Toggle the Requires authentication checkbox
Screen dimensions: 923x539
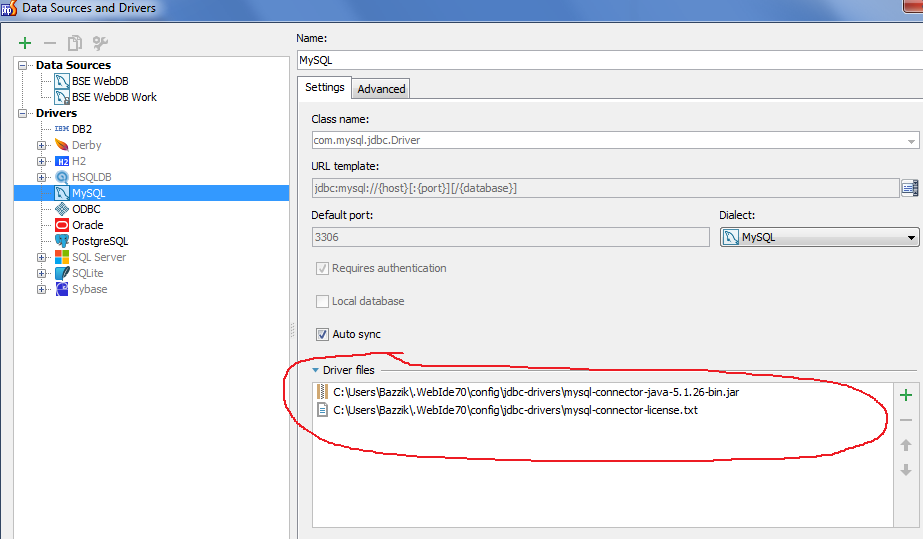[x=322, y=268]
